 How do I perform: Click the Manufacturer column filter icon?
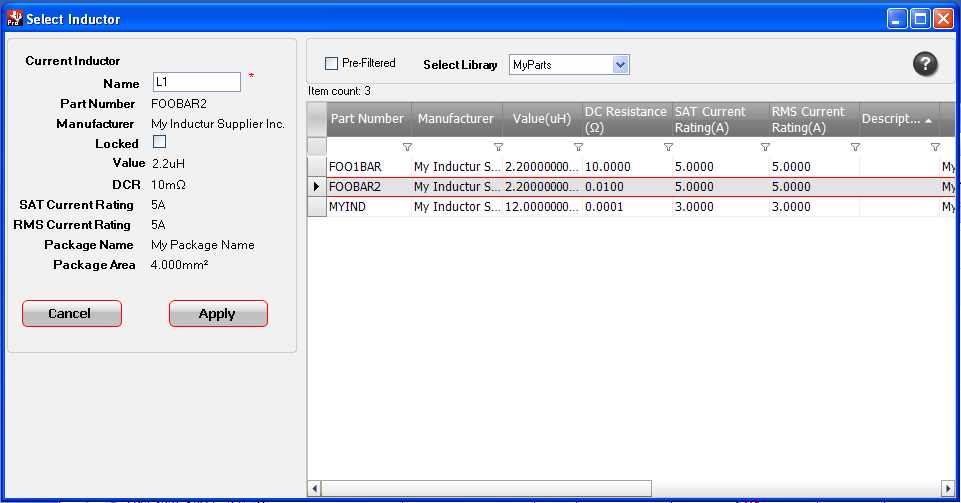tap(498, 147)
